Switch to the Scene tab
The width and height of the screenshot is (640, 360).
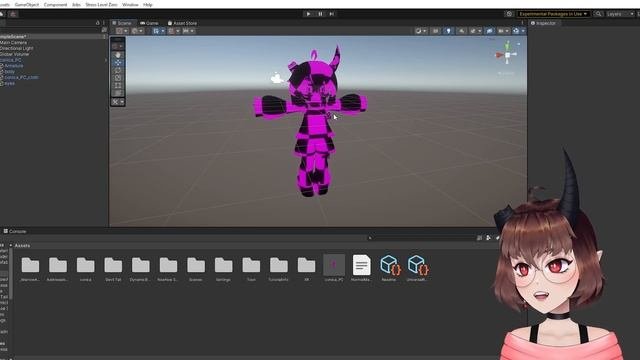click(x=122, y=23)
